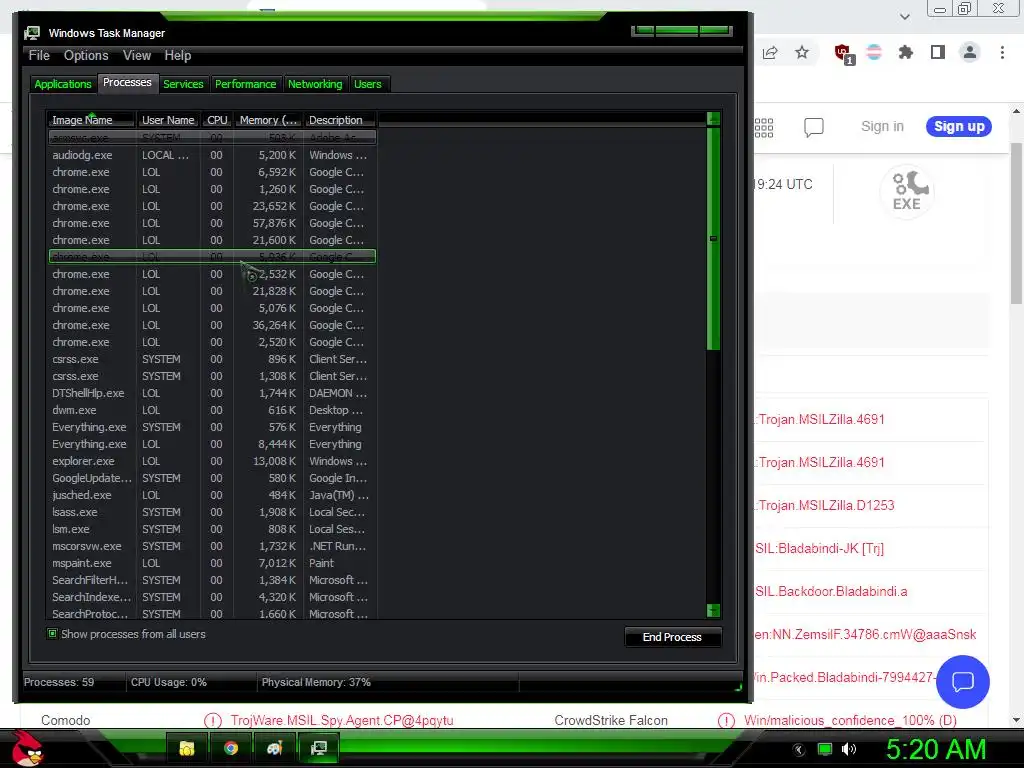Toggle Show processes from all users
1024x768 pixels.
coord(52,633)
